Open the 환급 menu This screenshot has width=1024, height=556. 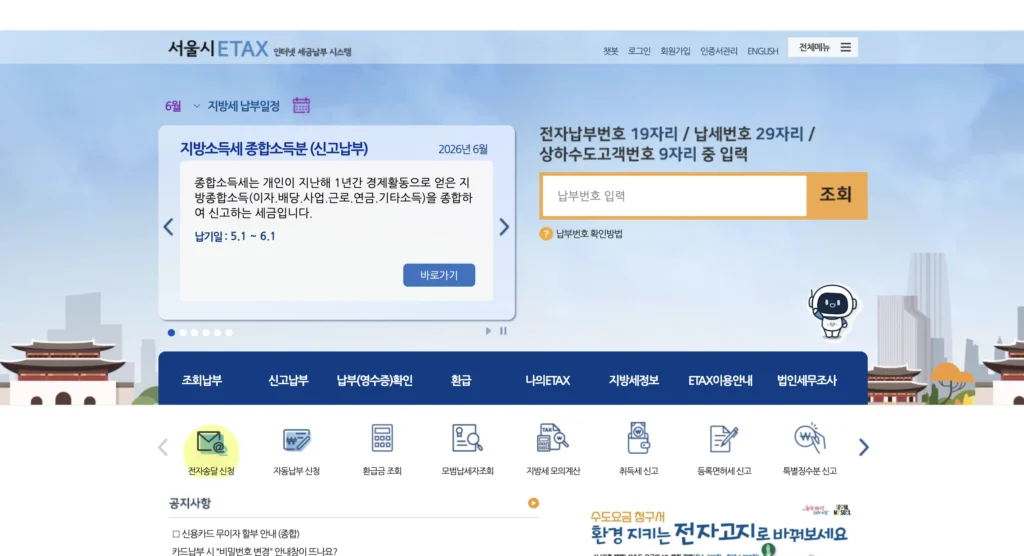tap(460, 380)
